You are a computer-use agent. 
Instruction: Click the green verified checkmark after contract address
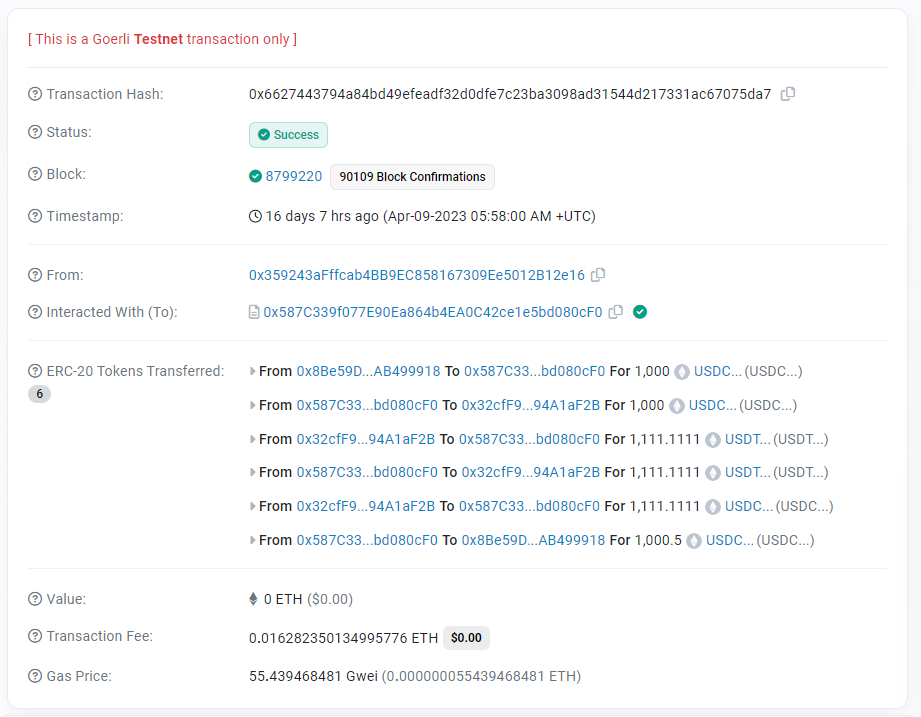(640, 312)
